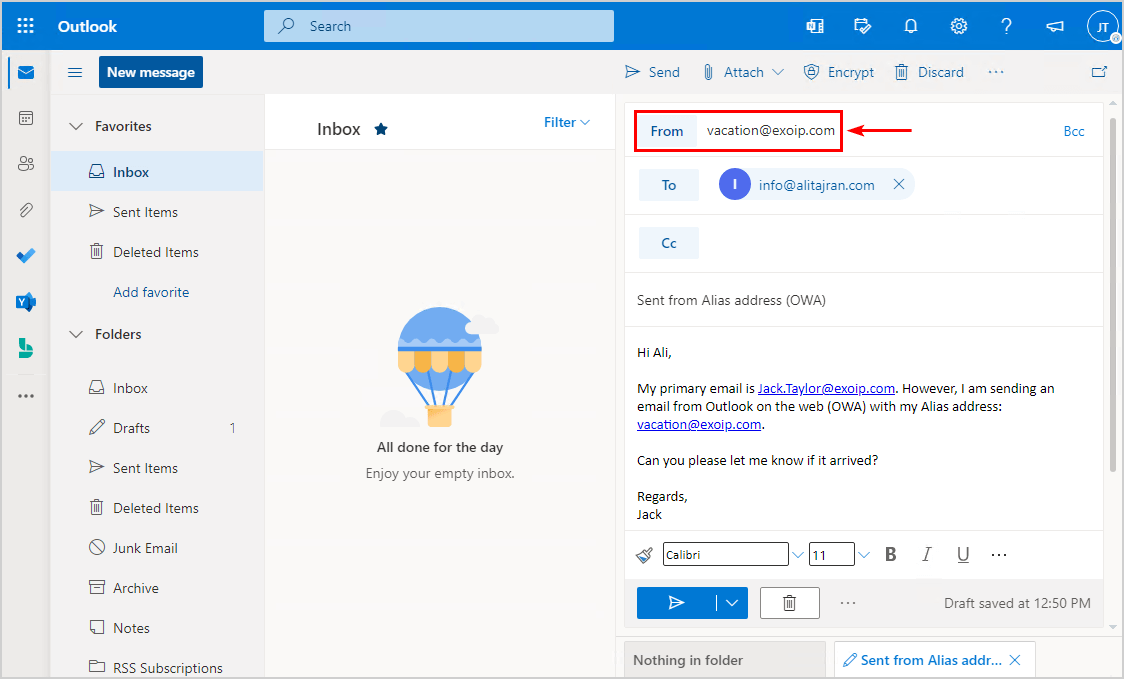Click the blue send arrow button
Image resolution: width=1124 pixels, height=679 pixels.
pos(676,603)
